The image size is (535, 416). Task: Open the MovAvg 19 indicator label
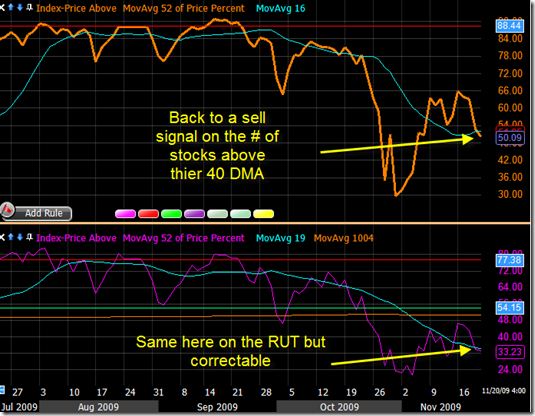click(x=280, y=238)
